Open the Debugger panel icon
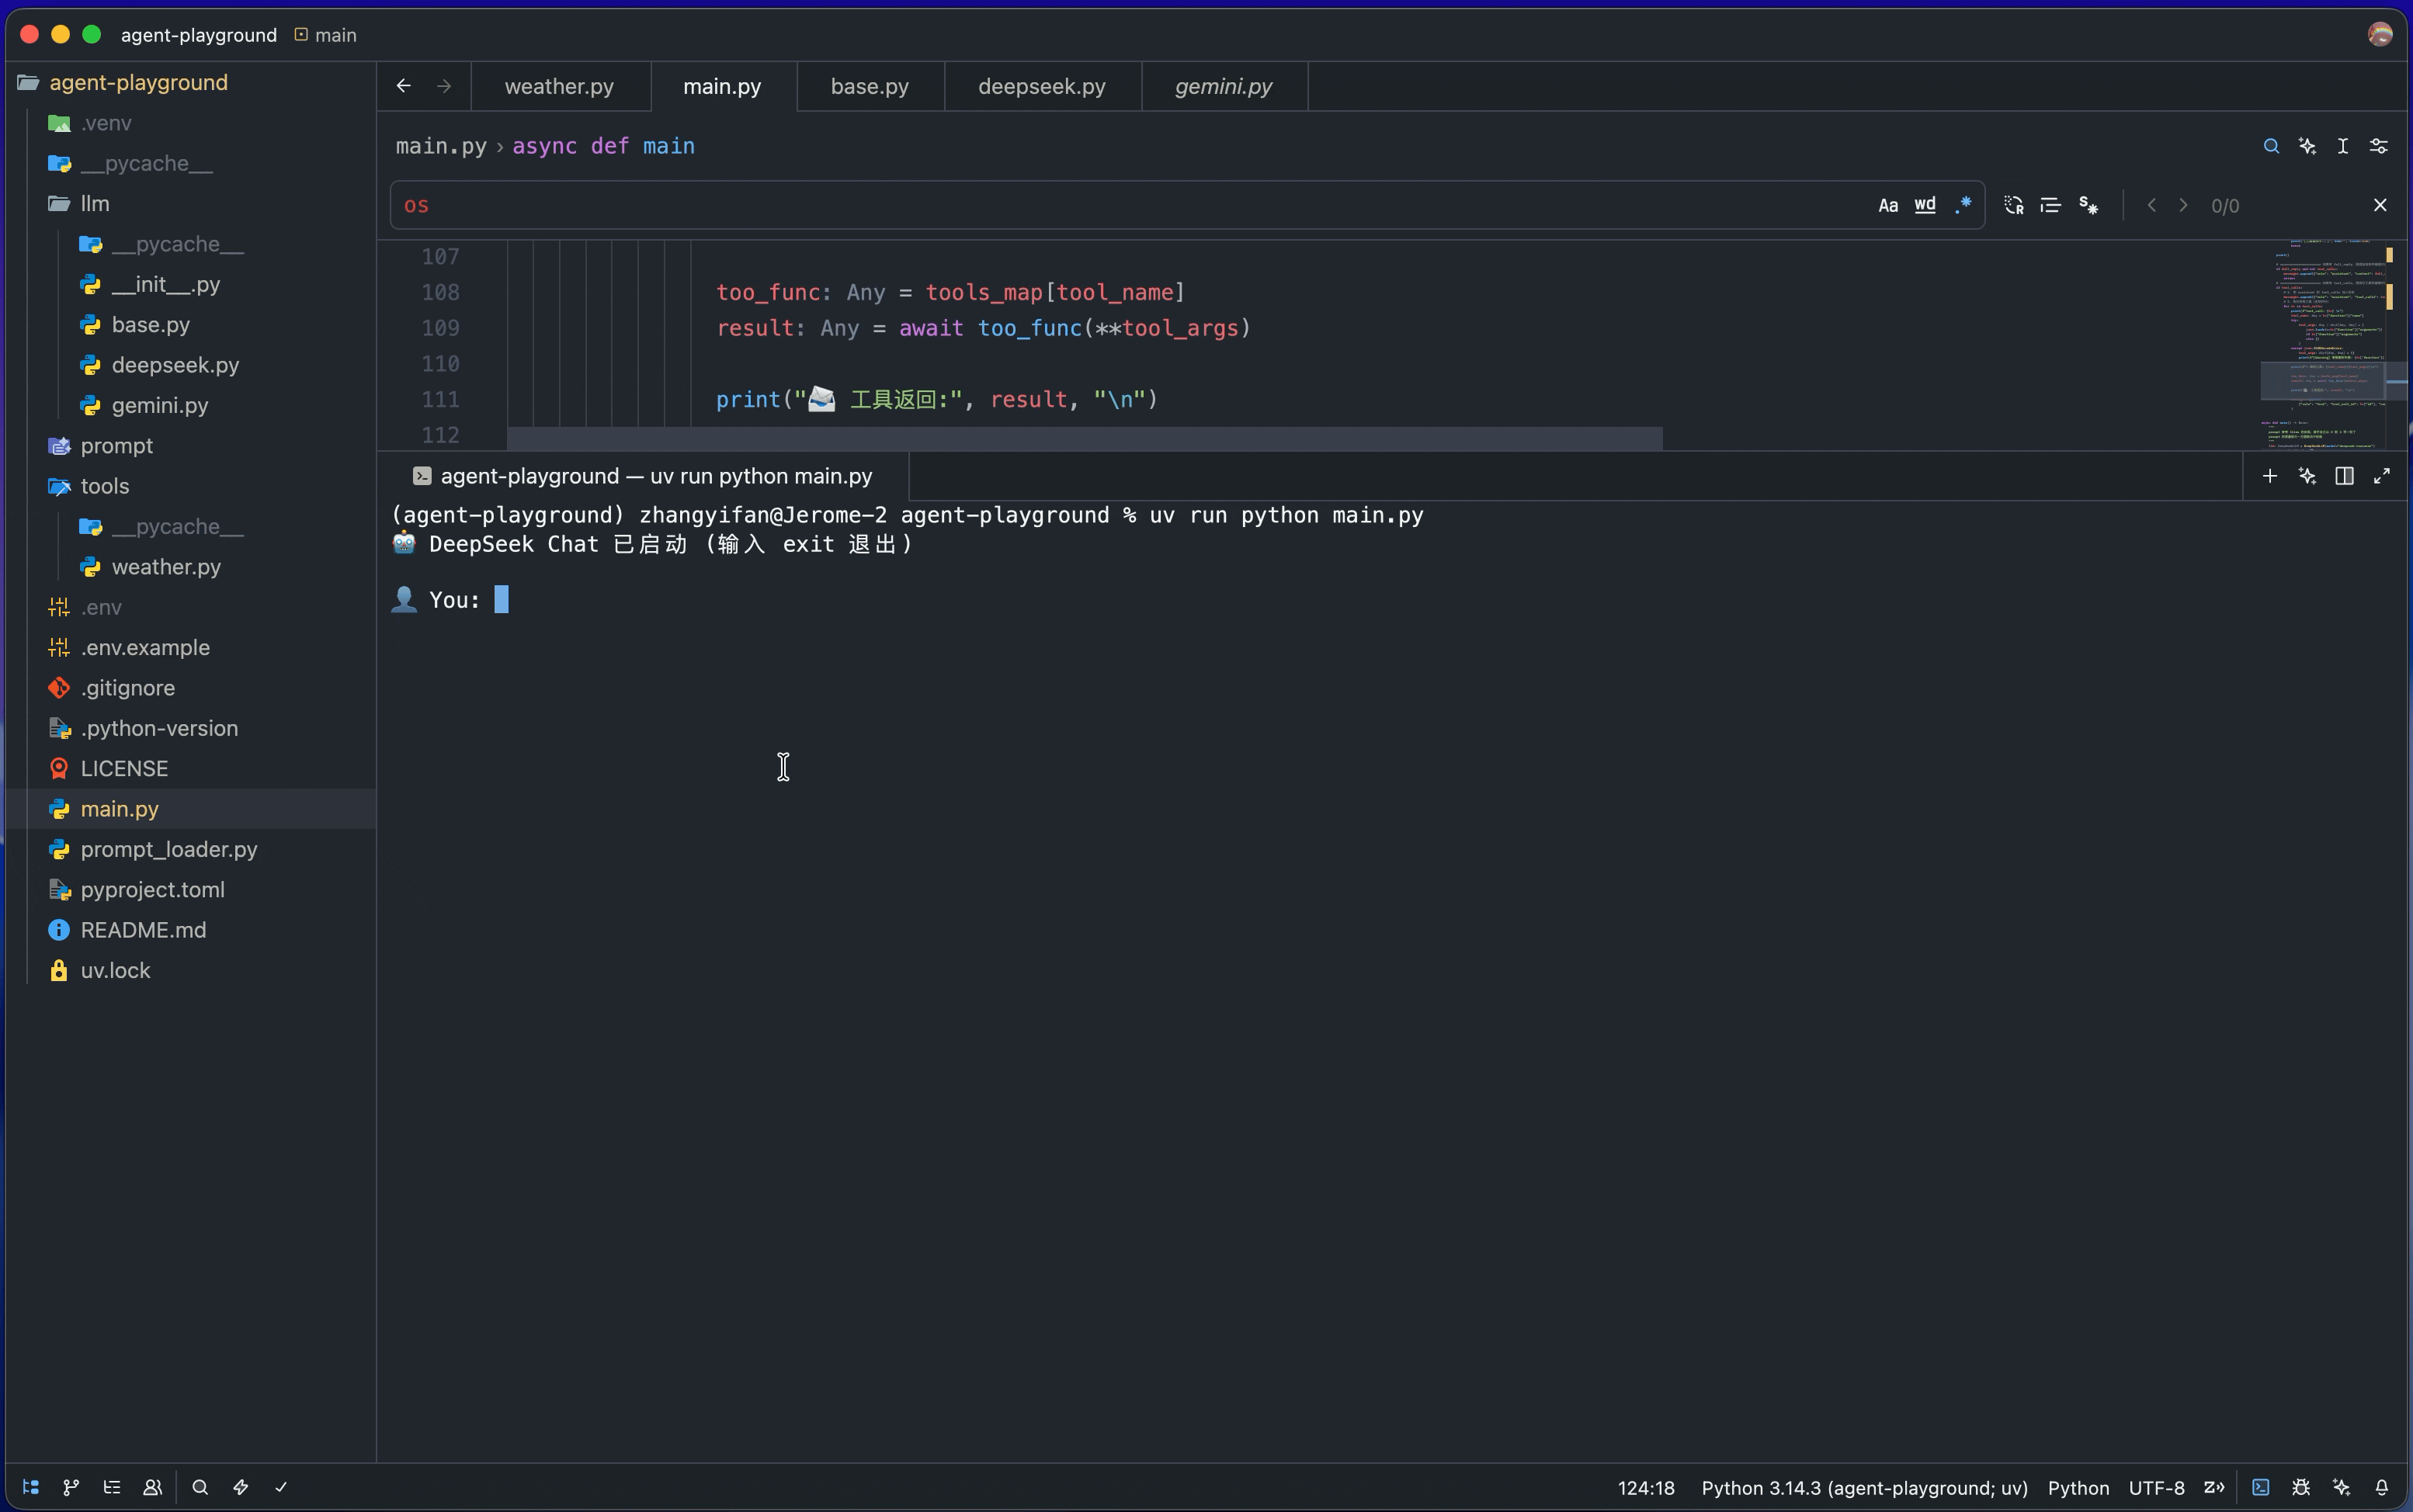Image resolution: width=2413 pixels, height=1512 pixels. [x=2301, y=1487]
